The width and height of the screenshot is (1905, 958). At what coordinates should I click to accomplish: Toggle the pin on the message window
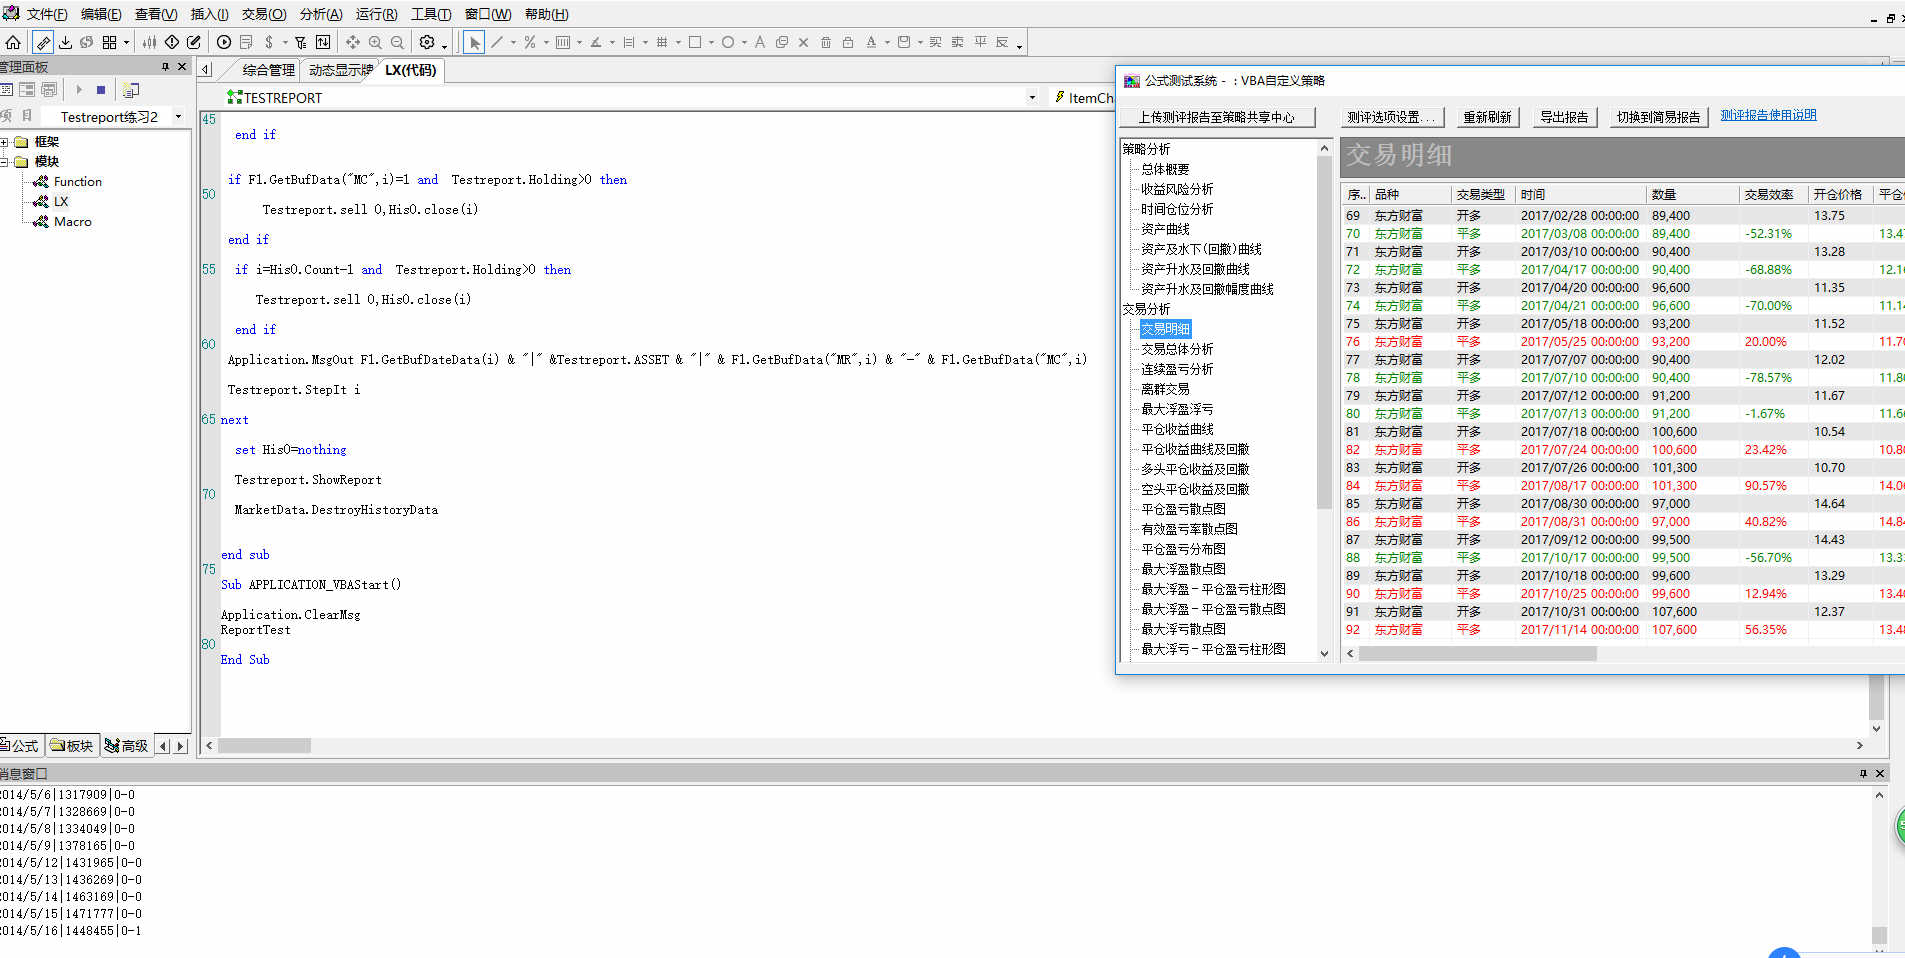click(x=1863, y=773)
